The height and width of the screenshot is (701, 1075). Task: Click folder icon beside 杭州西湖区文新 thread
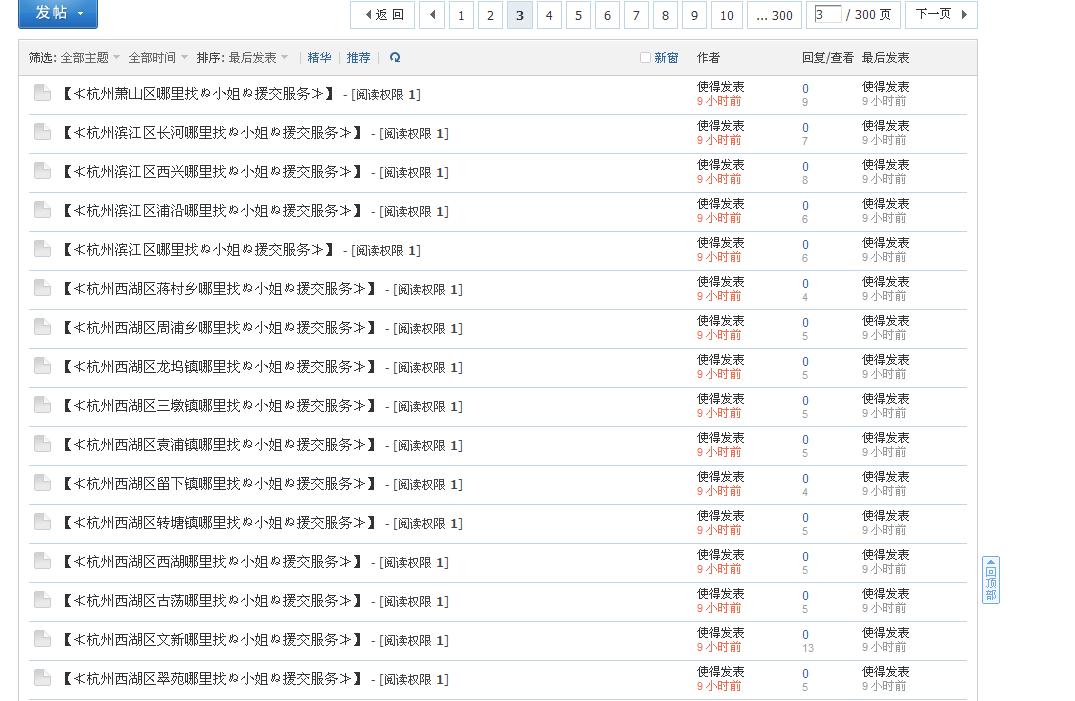(x=40, y=639)
